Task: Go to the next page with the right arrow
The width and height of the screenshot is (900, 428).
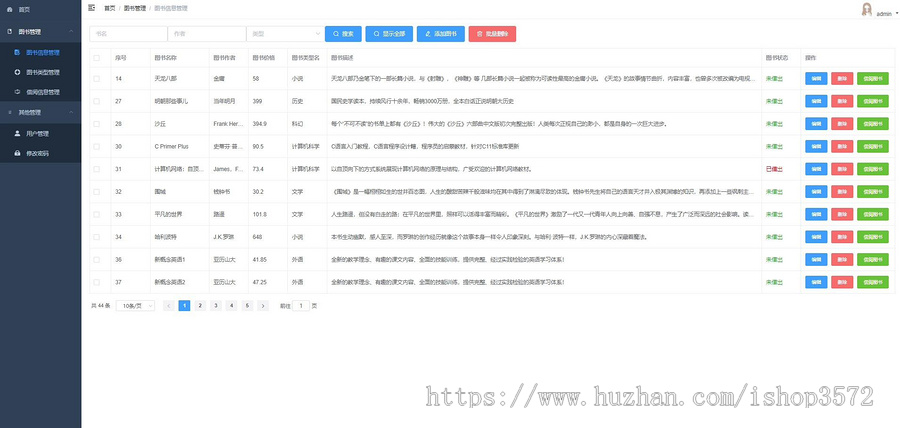Action: (x=263, y=306)
